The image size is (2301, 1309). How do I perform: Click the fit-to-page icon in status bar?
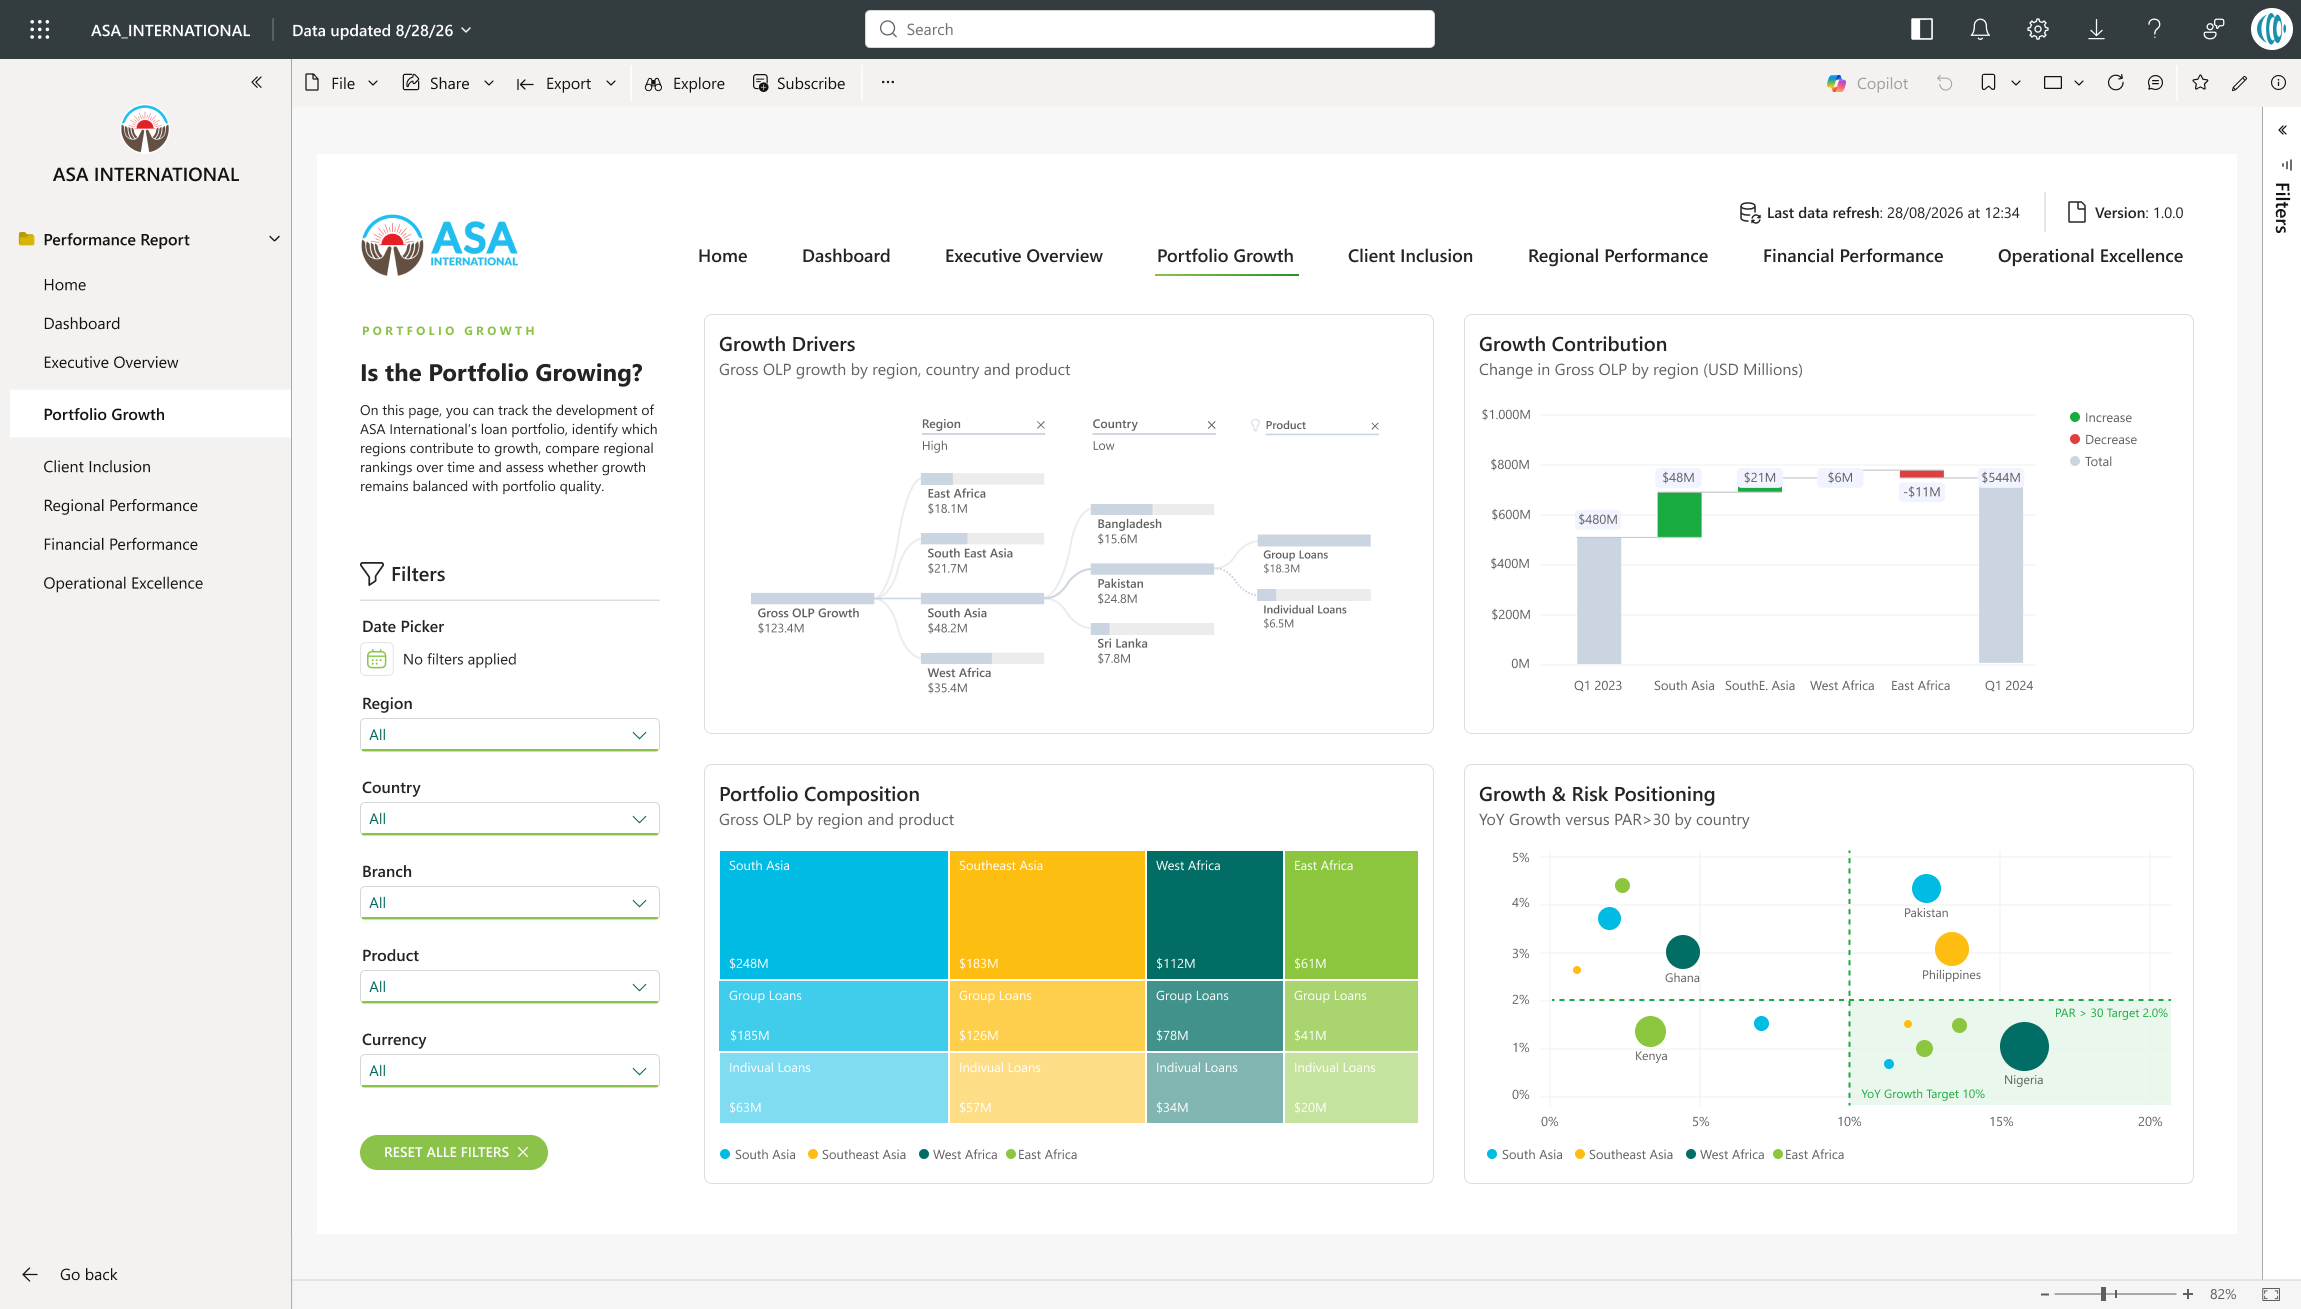pyautogui.click(x=2271, y=1294)
